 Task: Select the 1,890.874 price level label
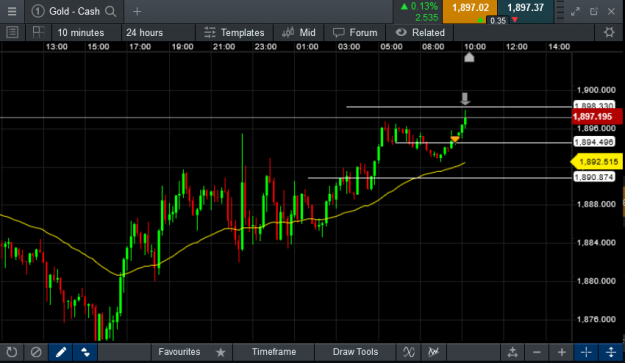[x=594, y=177]
